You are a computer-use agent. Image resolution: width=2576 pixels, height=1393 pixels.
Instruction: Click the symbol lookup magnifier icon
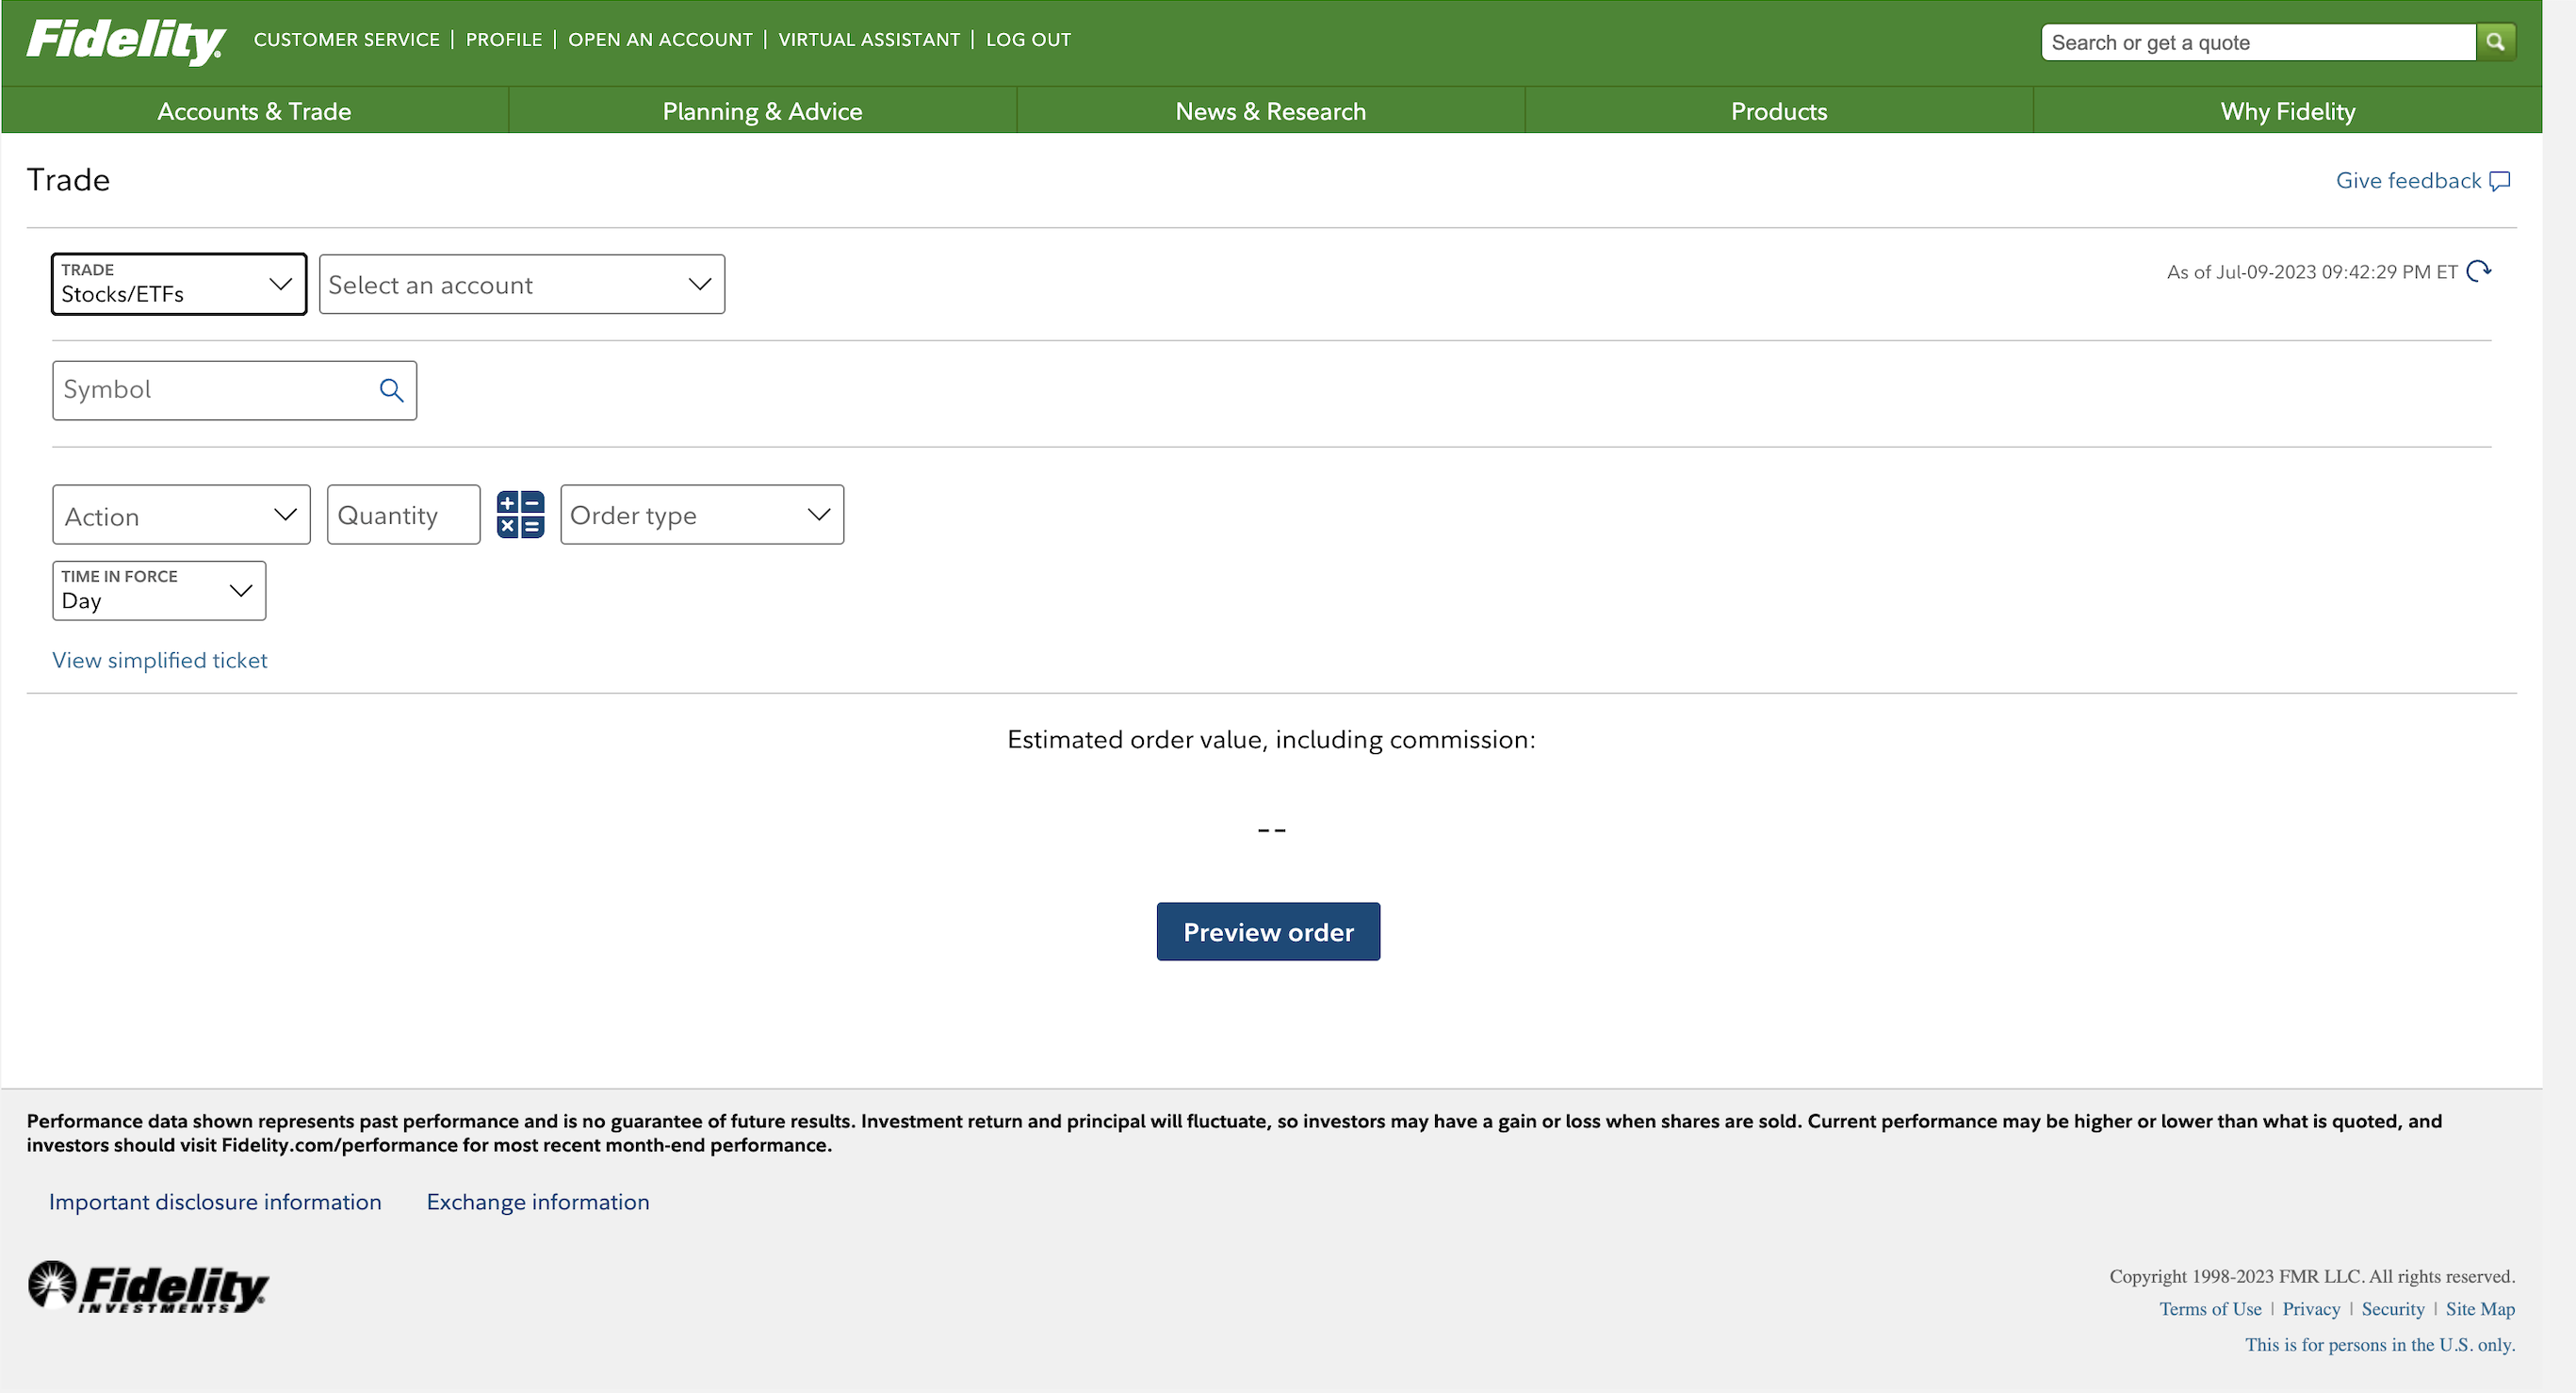pyautogui.click(x=391, y=390)
